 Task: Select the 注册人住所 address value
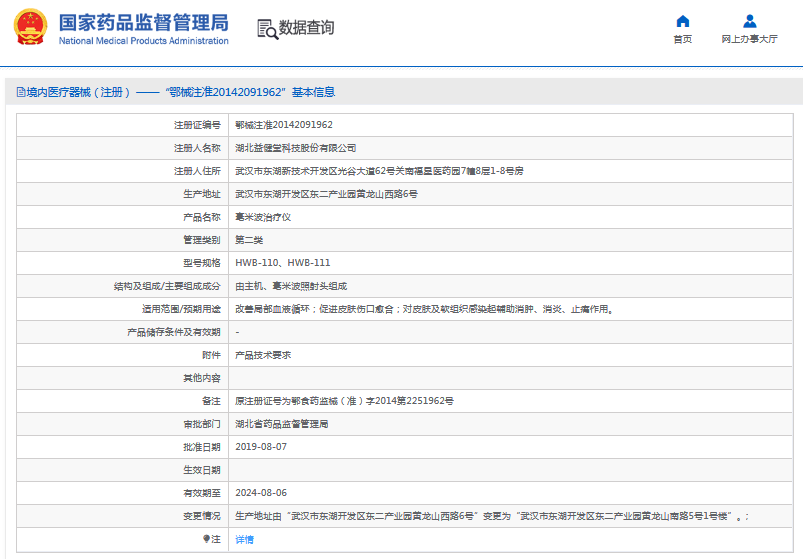point(379,171)
